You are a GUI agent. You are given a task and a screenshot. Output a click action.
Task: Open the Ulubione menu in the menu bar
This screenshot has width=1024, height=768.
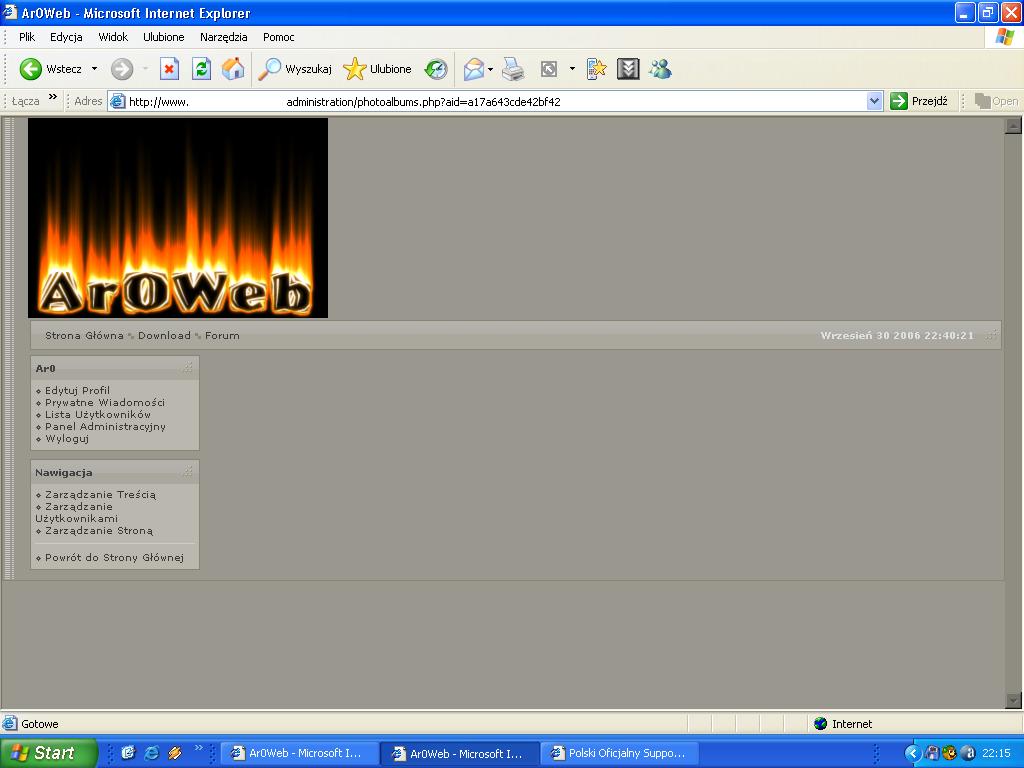click(x=163, y=37)
